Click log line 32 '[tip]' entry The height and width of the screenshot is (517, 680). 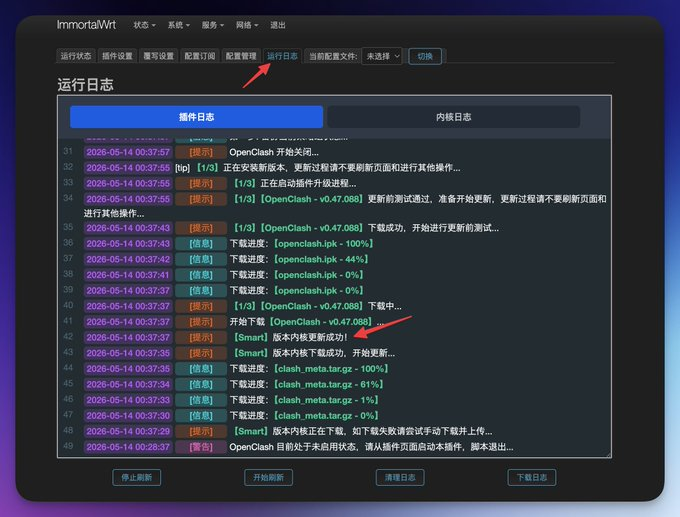(318, 168)
